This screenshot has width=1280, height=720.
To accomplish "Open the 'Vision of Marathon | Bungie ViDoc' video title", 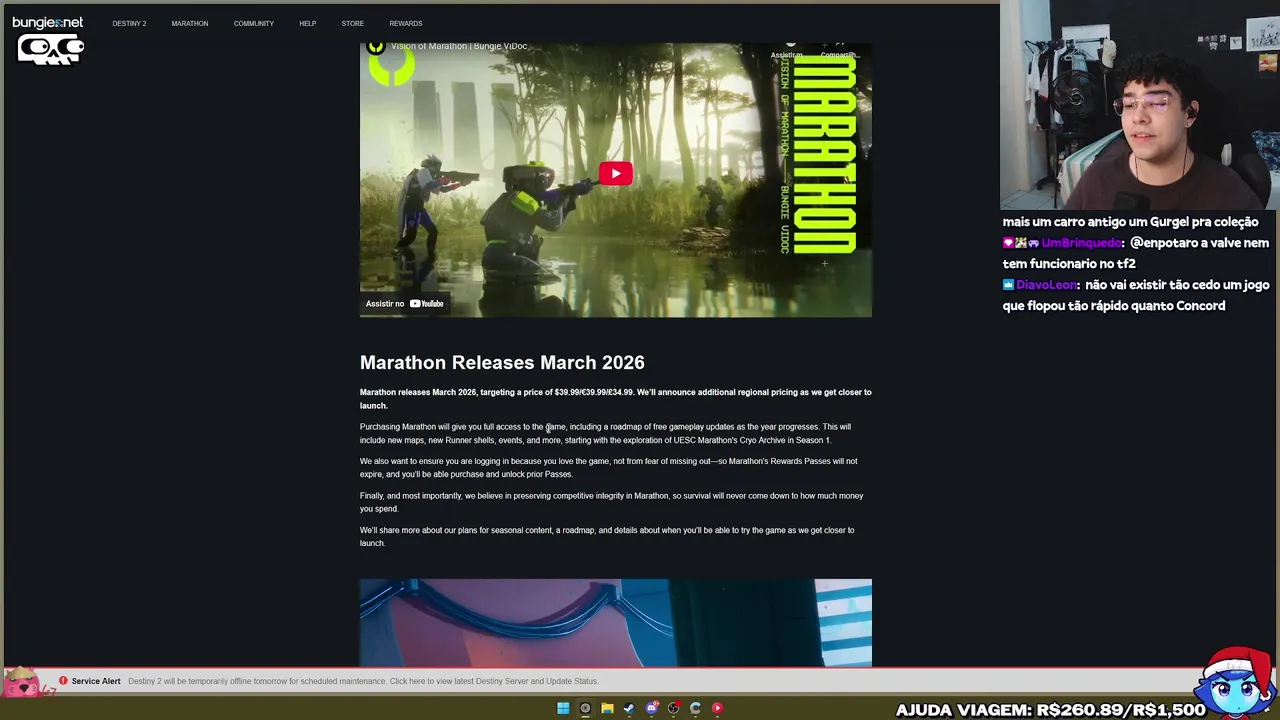I will pyautogui.click(x=459, y=46).
